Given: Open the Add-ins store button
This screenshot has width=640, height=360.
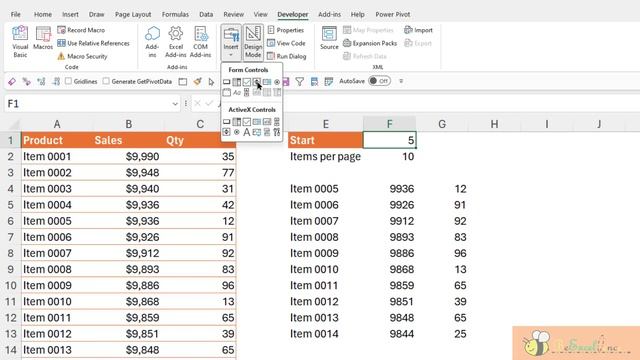Looking at the screenshot, I should point(152,42).
